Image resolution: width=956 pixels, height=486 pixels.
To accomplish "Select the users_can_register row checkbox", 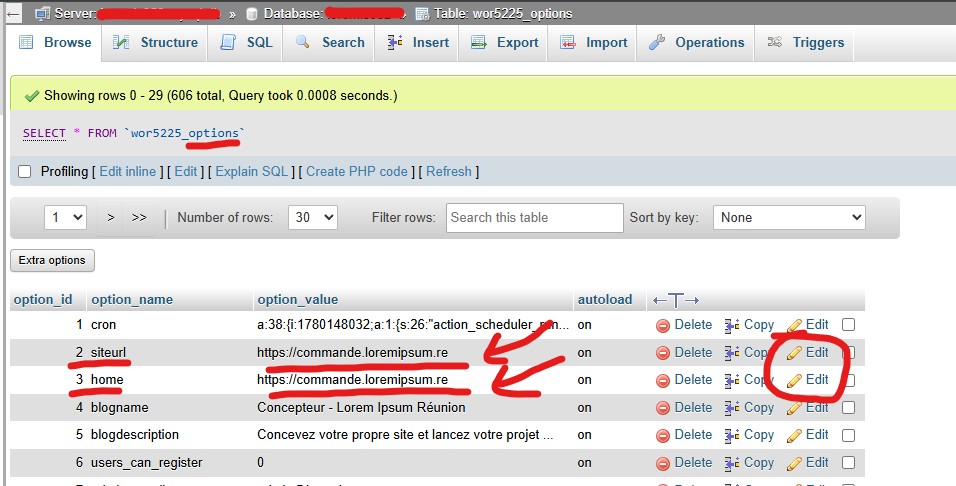I will coord(848,463).
